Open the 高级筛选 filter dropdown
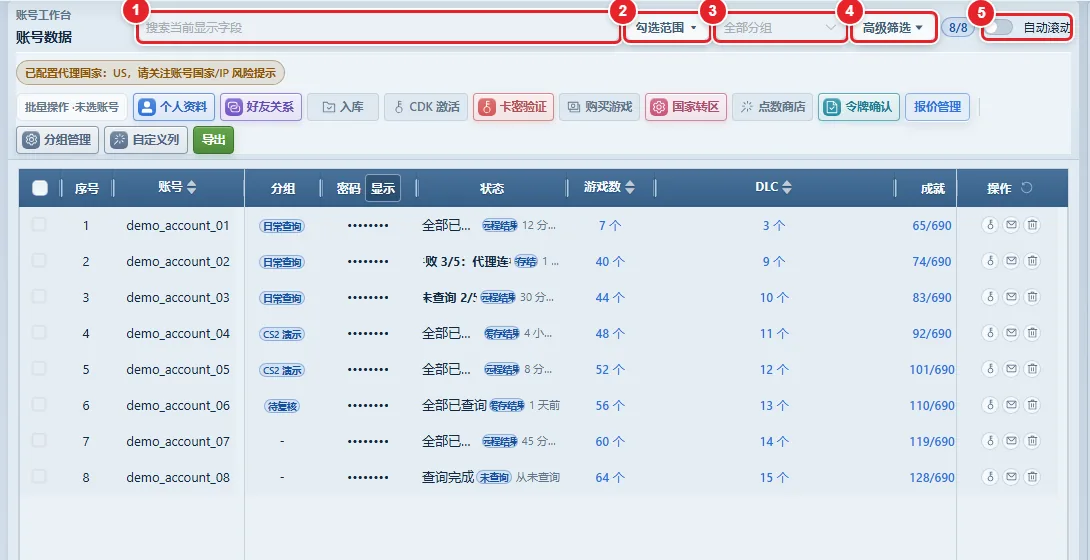The width and height of the screenshot is (1090, 560). [893, 28]
